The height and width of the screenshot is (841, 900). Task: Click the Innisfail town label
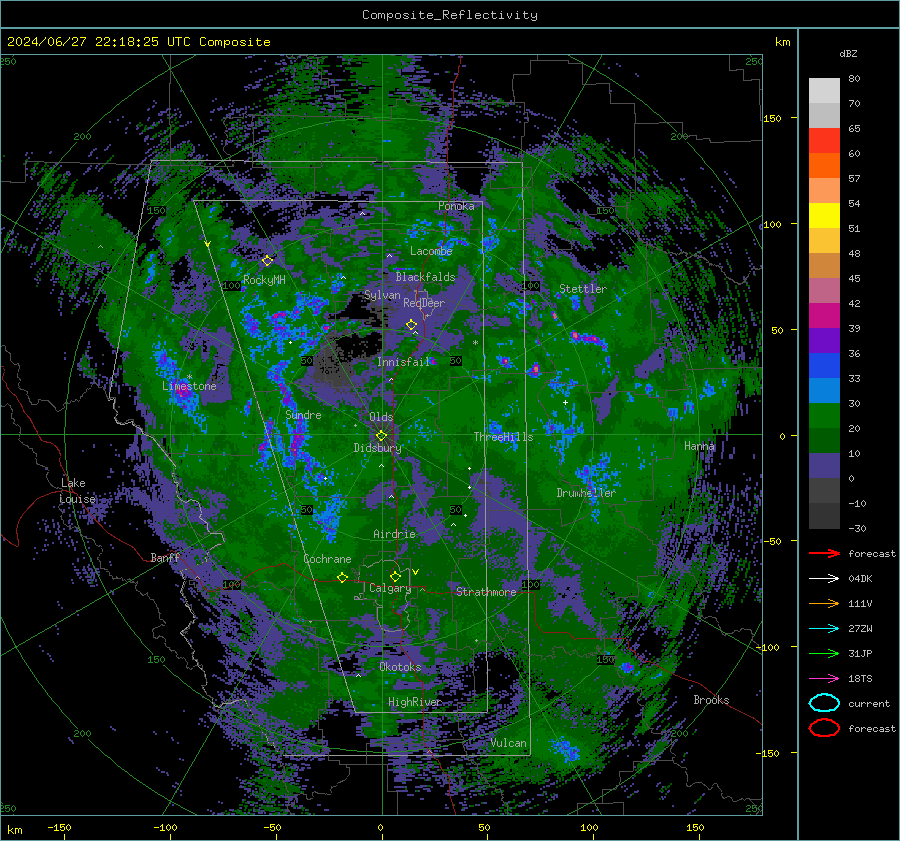tap(404, 362)
